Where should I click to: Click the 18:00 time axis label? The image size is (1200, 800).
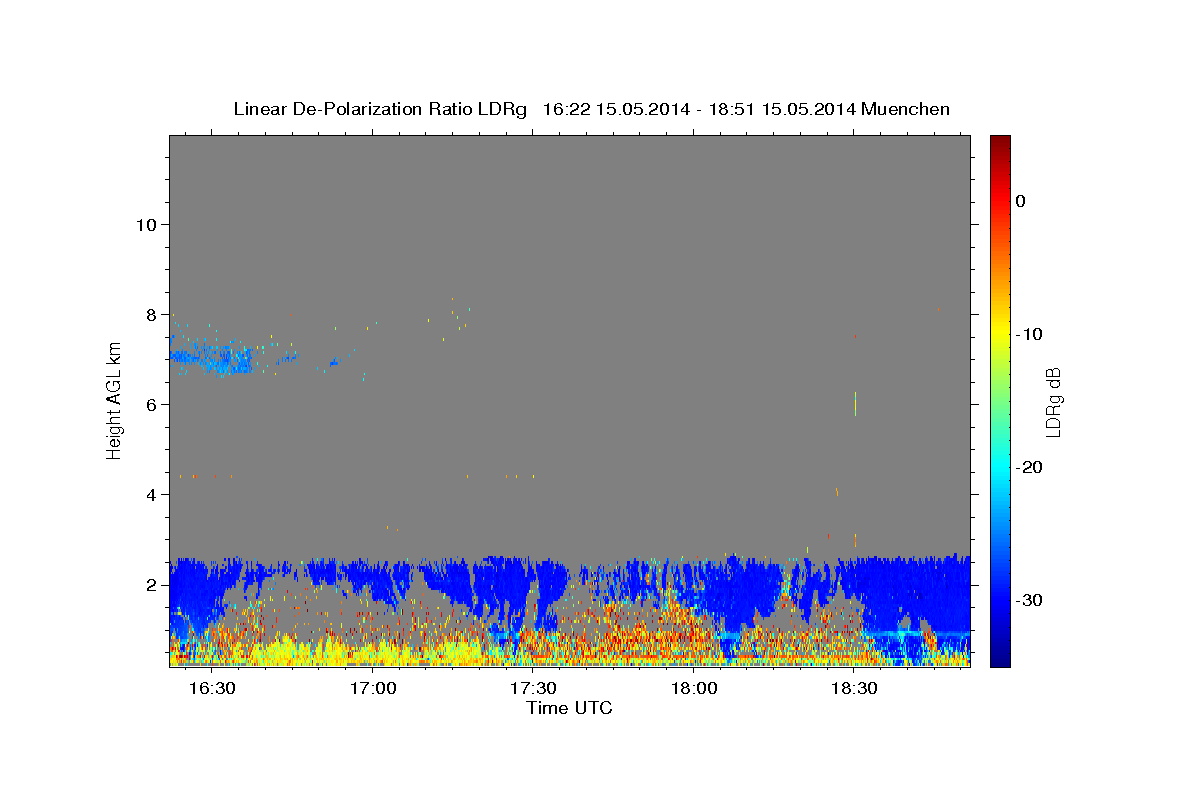[693, 689]
